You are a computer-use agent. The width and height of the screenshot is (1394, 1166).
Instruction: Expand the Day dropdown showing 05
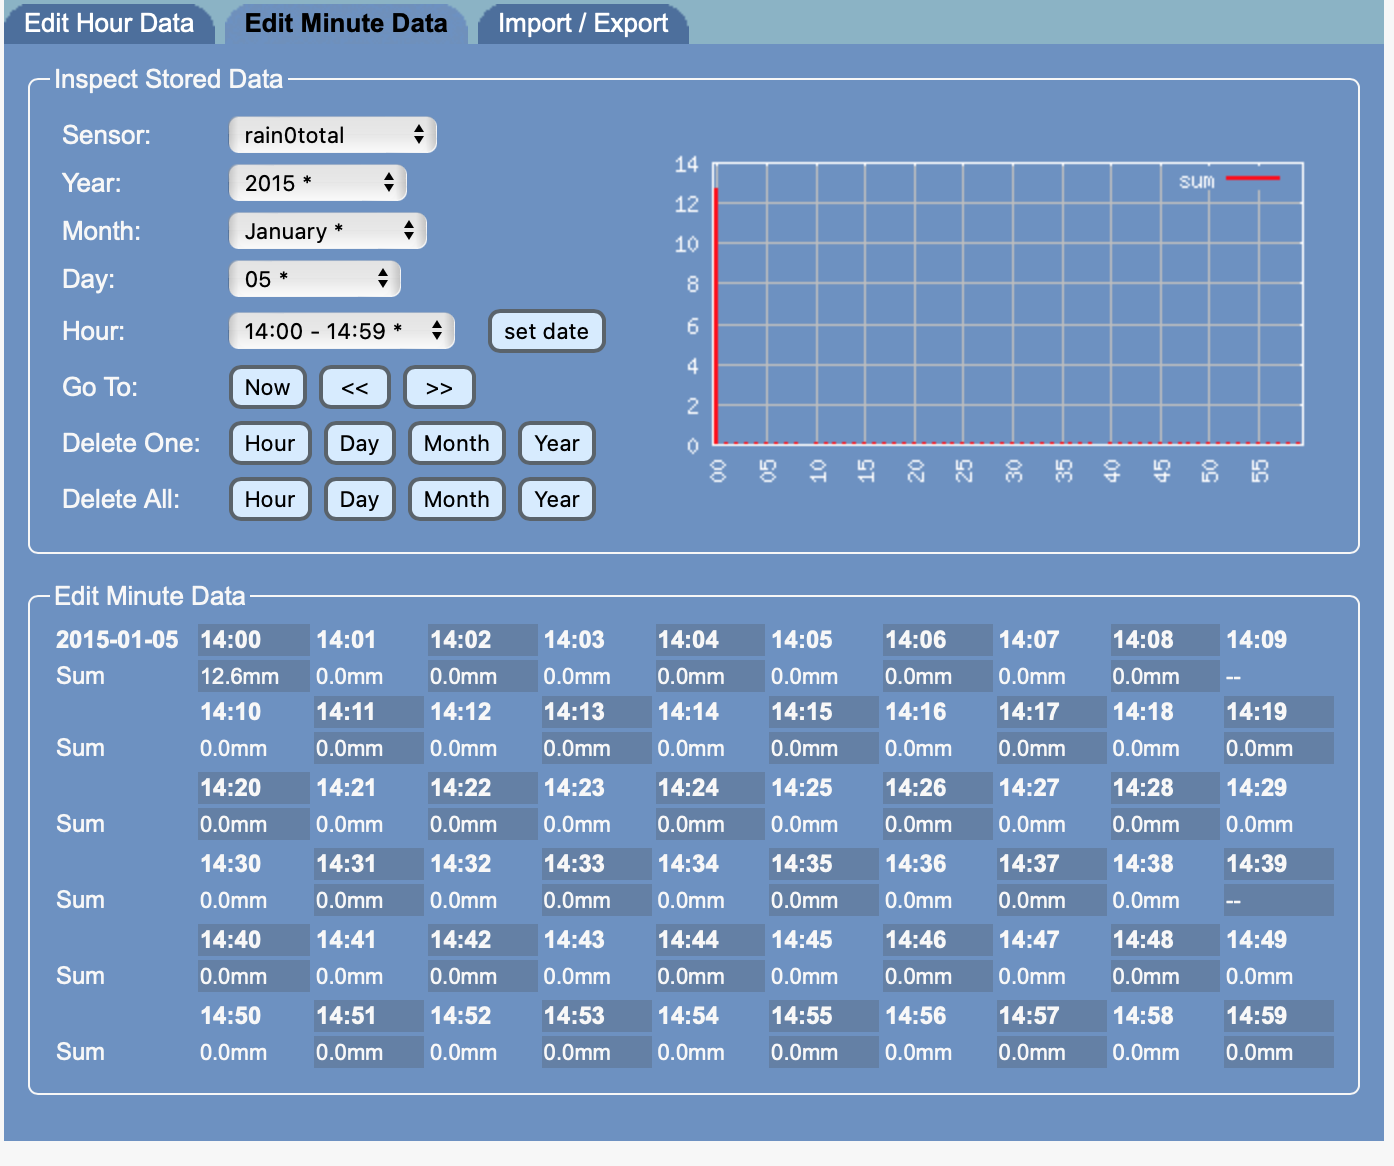click(315, 279)
